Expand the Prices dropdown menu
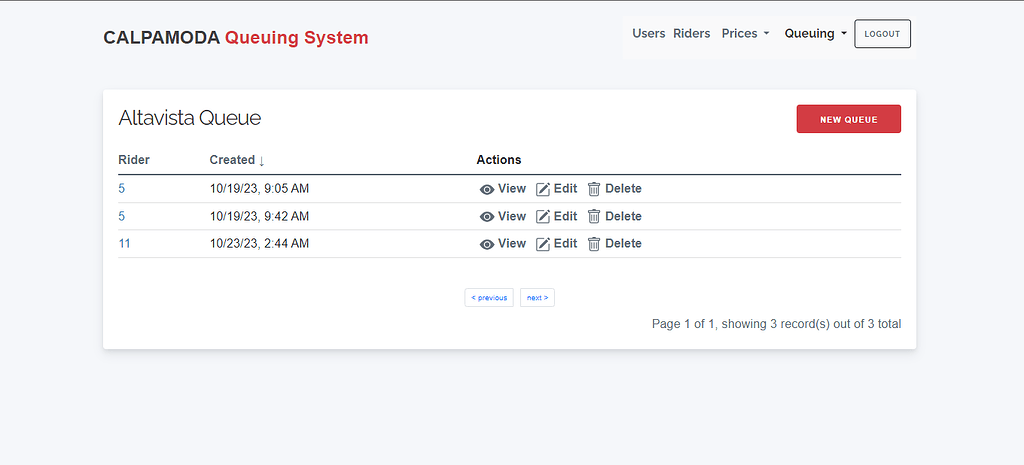This screenshot has height=465, width=1024. click(x=745, y=34)
